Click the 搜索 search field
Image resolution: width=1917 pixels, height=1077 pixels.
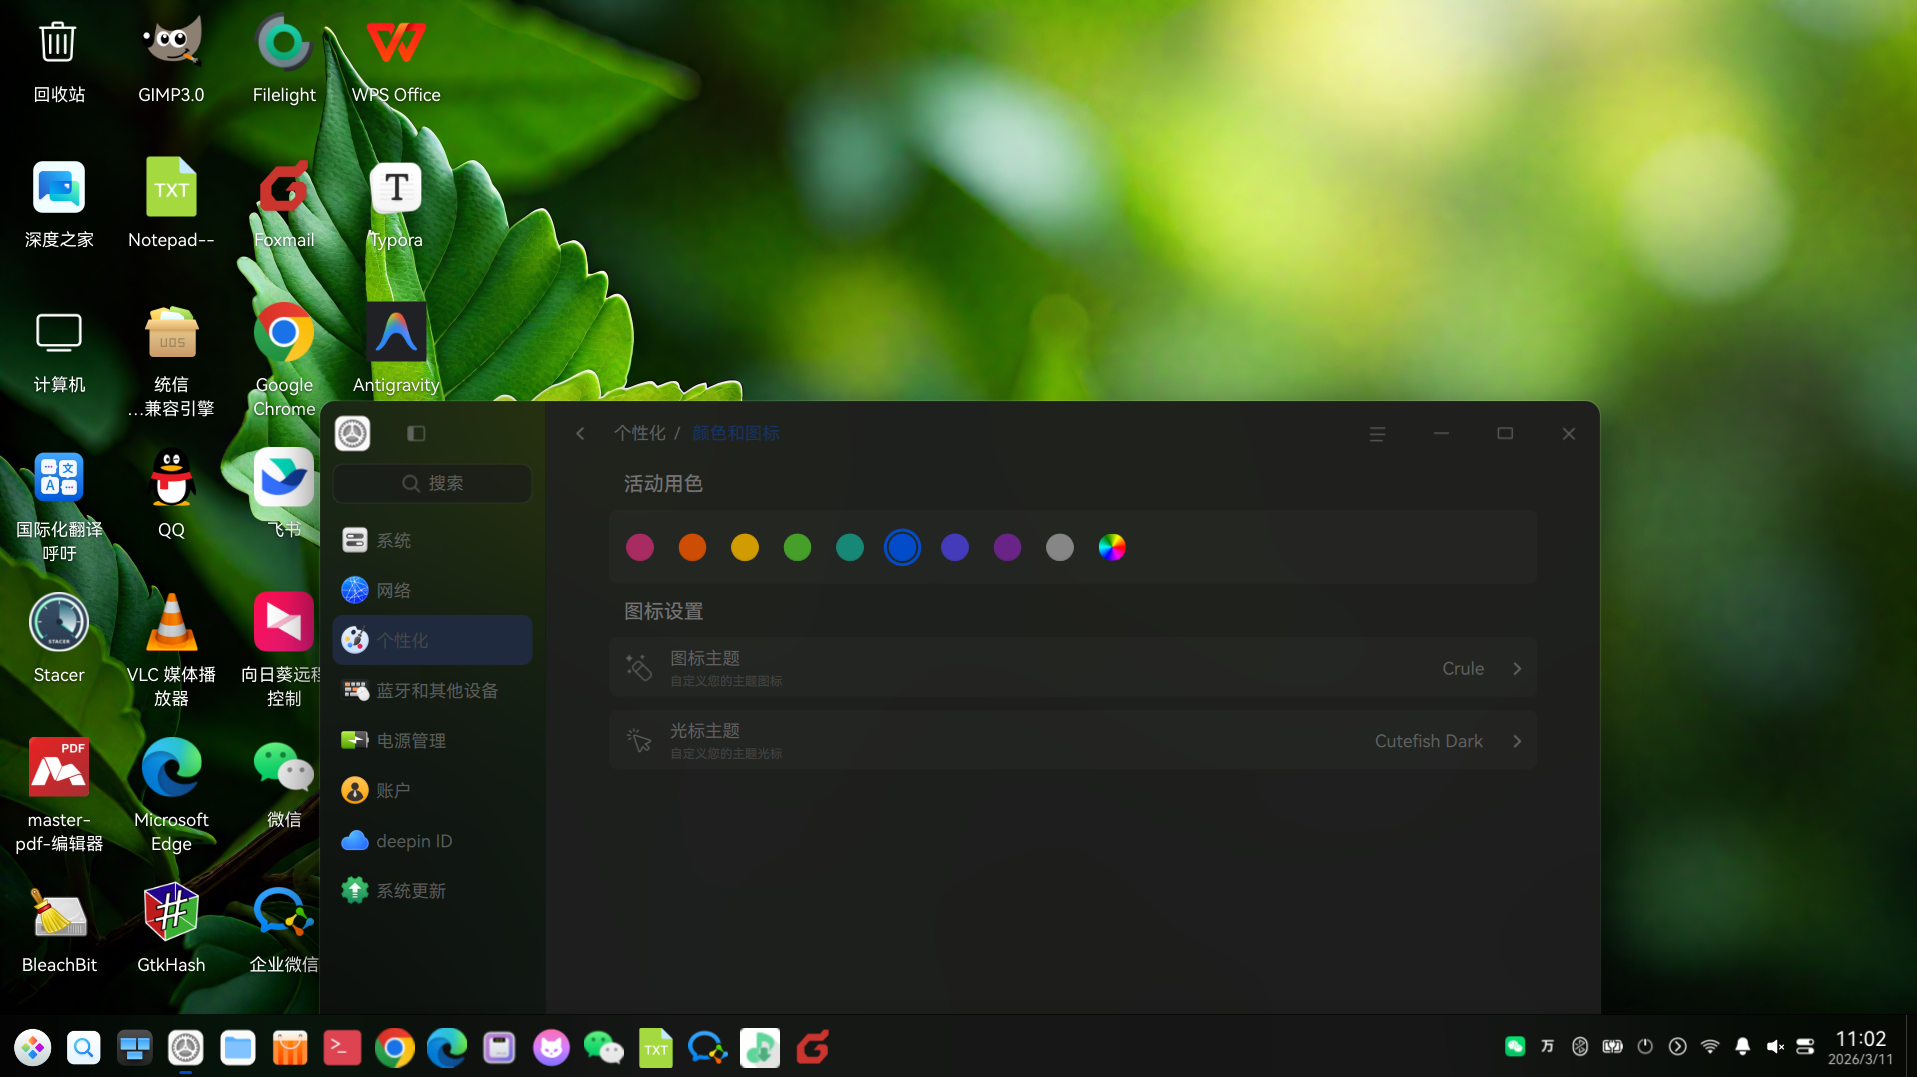click(432, 483)
